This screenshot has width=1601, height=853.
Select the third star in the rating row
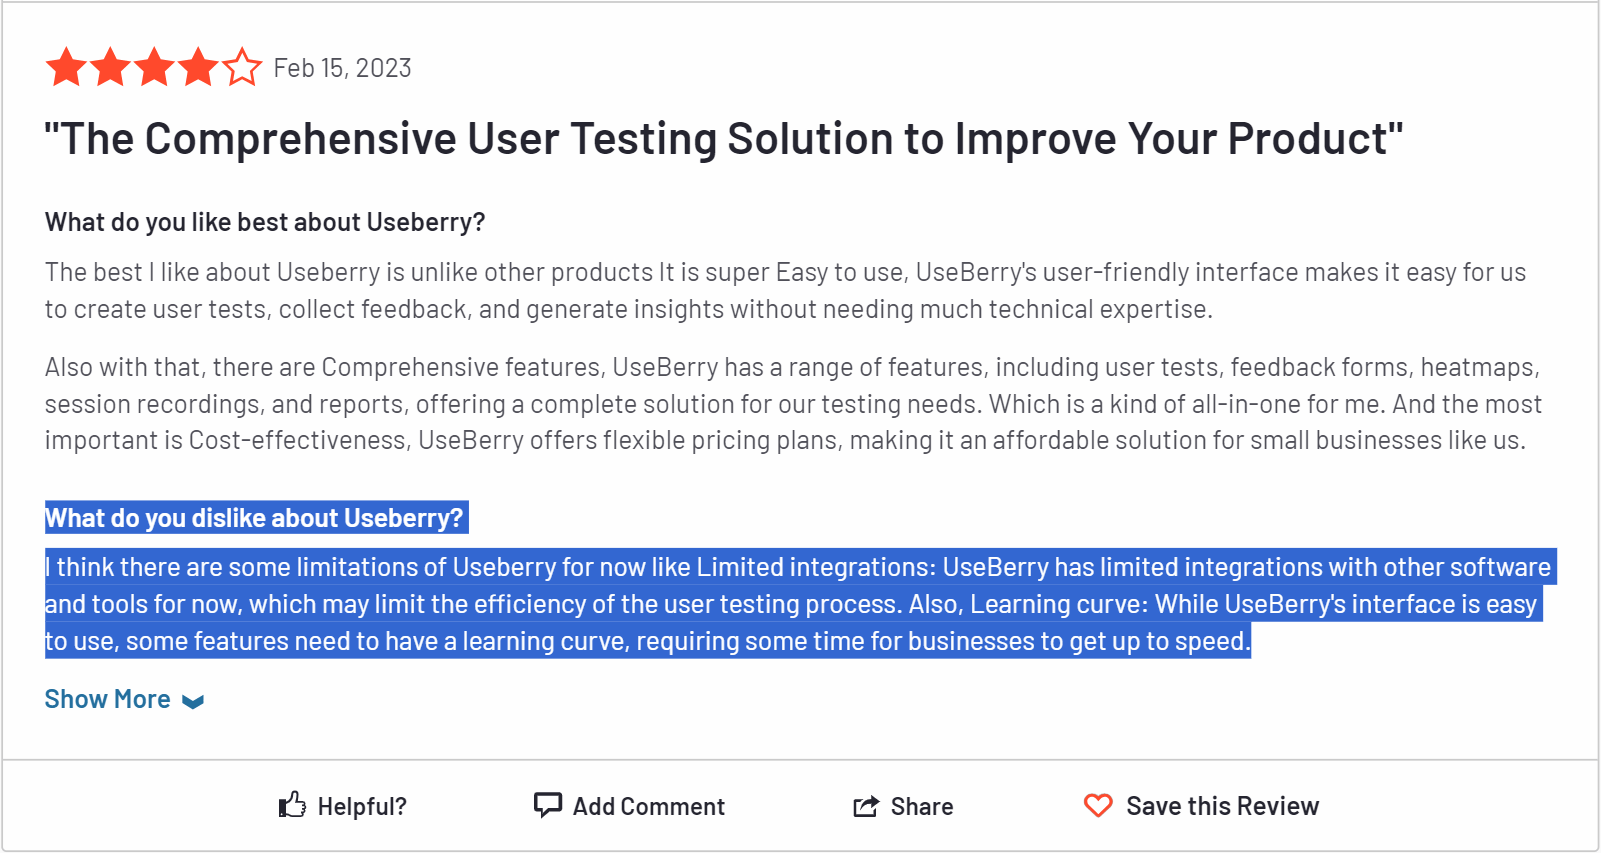(x=152, y=66)
